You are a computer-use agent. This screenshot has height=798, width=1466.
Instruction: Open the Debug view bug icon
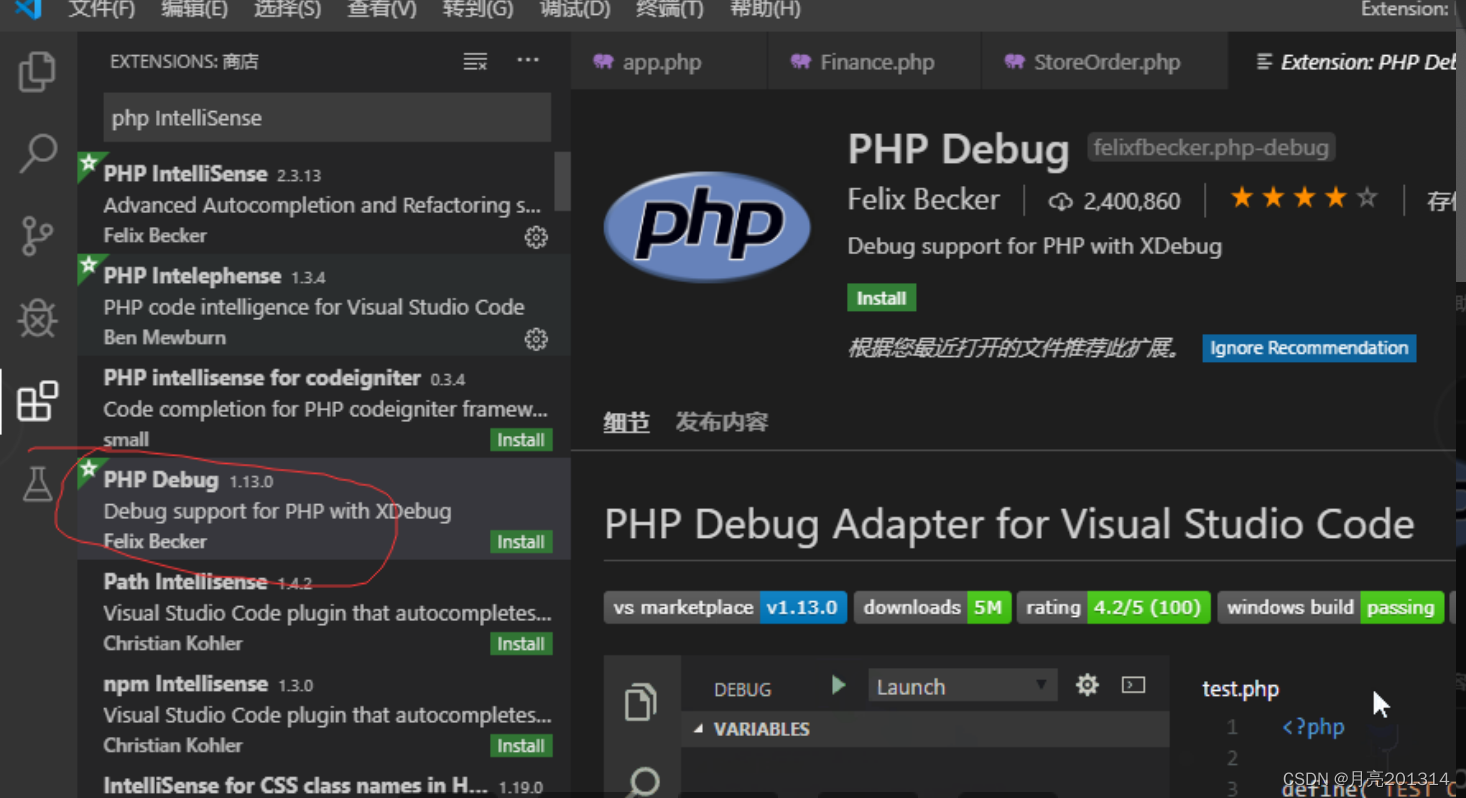(x=38, y=319)
